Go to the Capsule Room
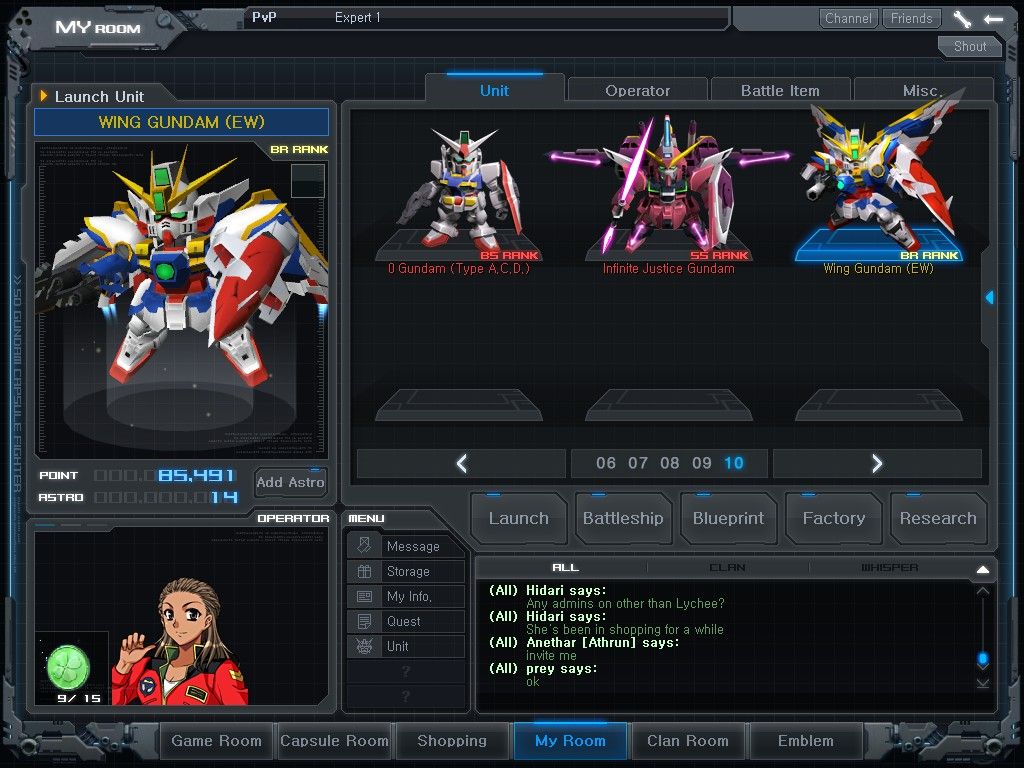Screen dimensions: 1024x768 click(334, 741)
